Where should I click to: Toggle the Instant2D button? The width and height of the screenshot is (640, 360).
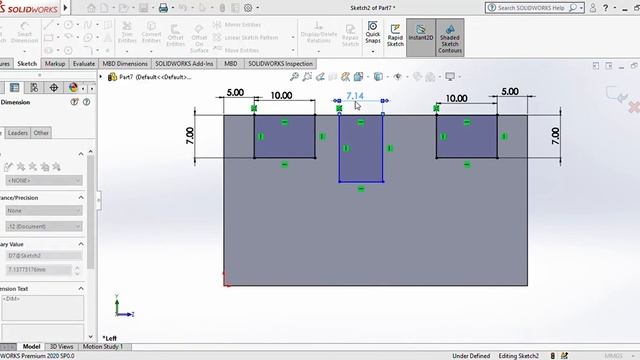pos(421,37)
